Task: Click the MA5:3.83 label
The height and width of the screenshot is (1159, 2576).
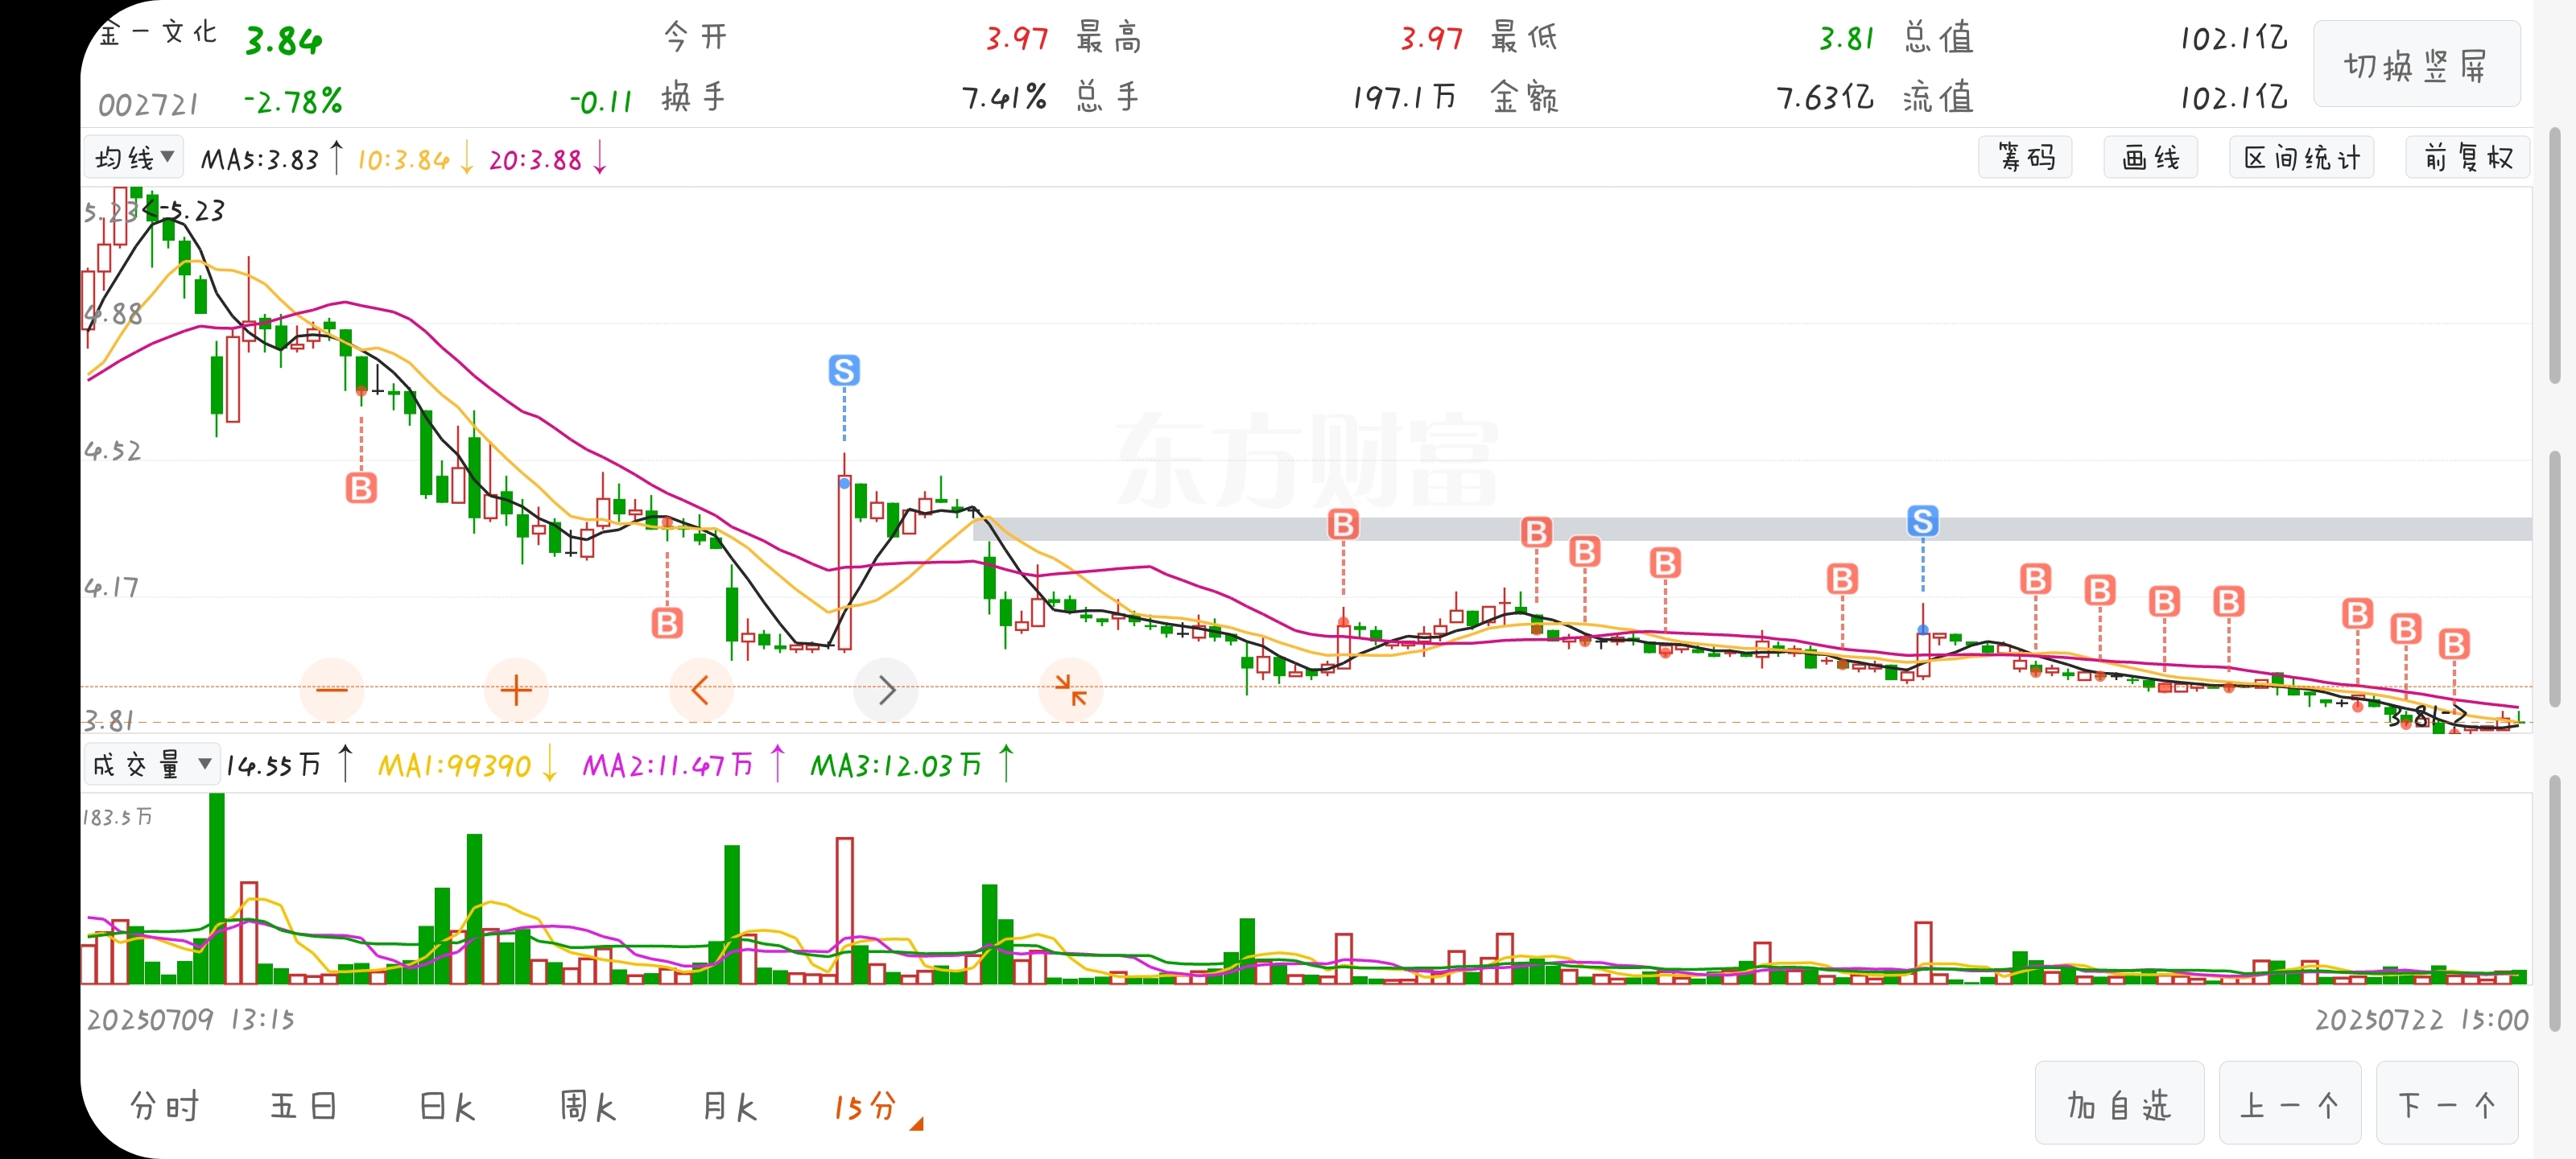Action: pyautogui.click(x=260, y=159)
